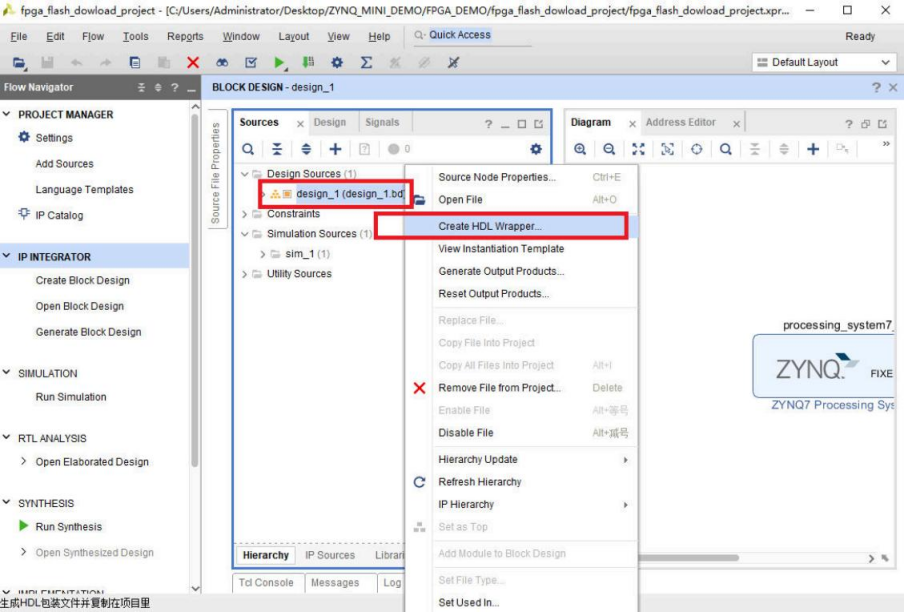The height and width of the screenshot is (612, 904).
Task: Expand the Constraints folder
Action: [x=246, y=214]
